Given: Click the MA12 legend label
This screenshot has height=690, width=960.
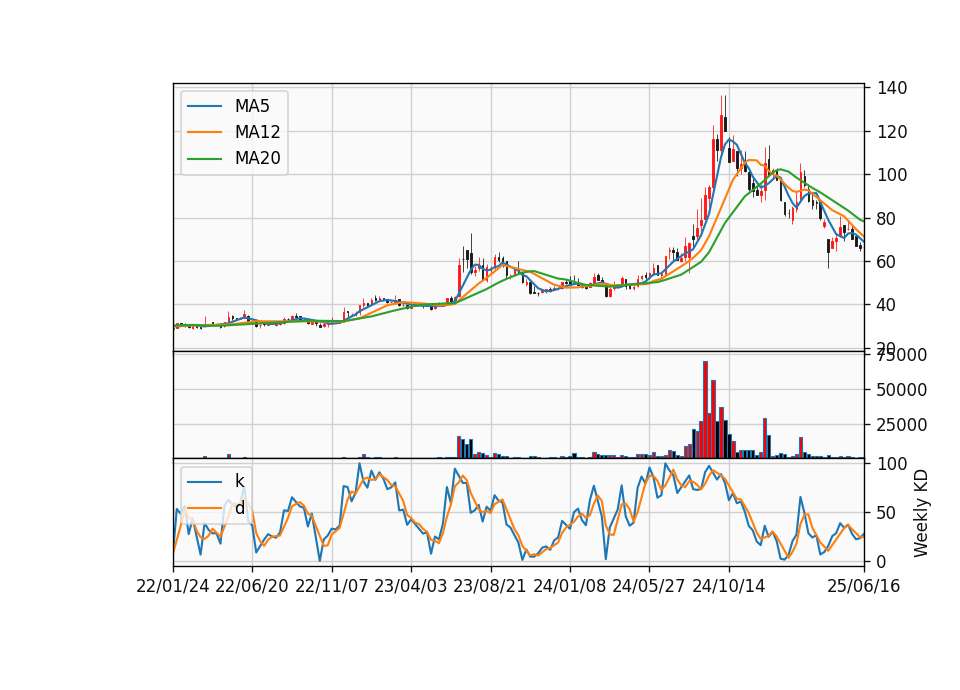Looking at the screenshot, I should pos(257,132).
